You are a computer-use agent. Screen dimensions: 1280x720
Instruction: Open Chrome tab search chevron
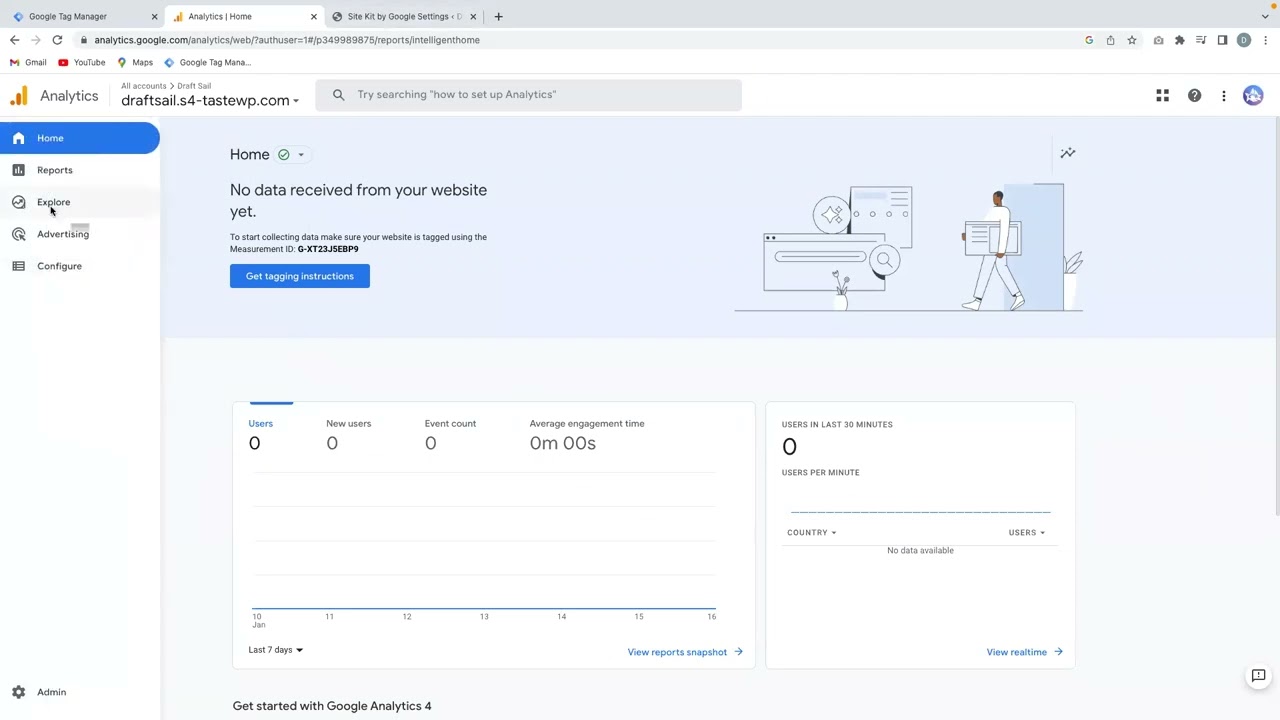click(x=1265, y=16)
